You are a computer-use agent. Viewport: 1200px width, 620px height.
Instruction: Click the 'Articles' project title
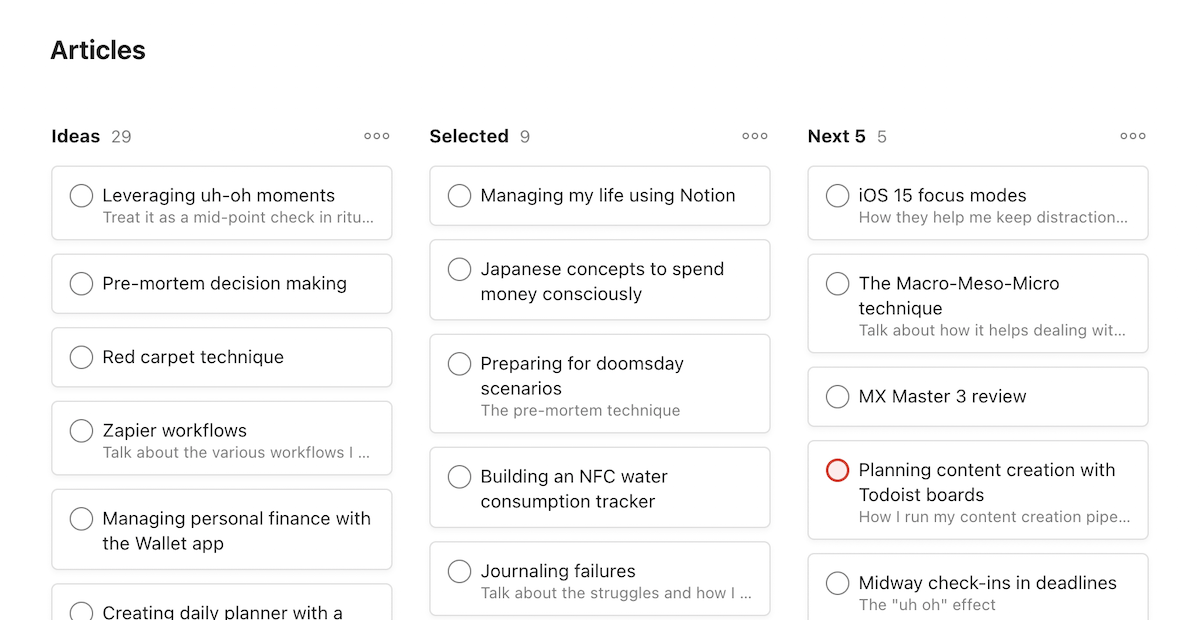(x=98, y=50)
